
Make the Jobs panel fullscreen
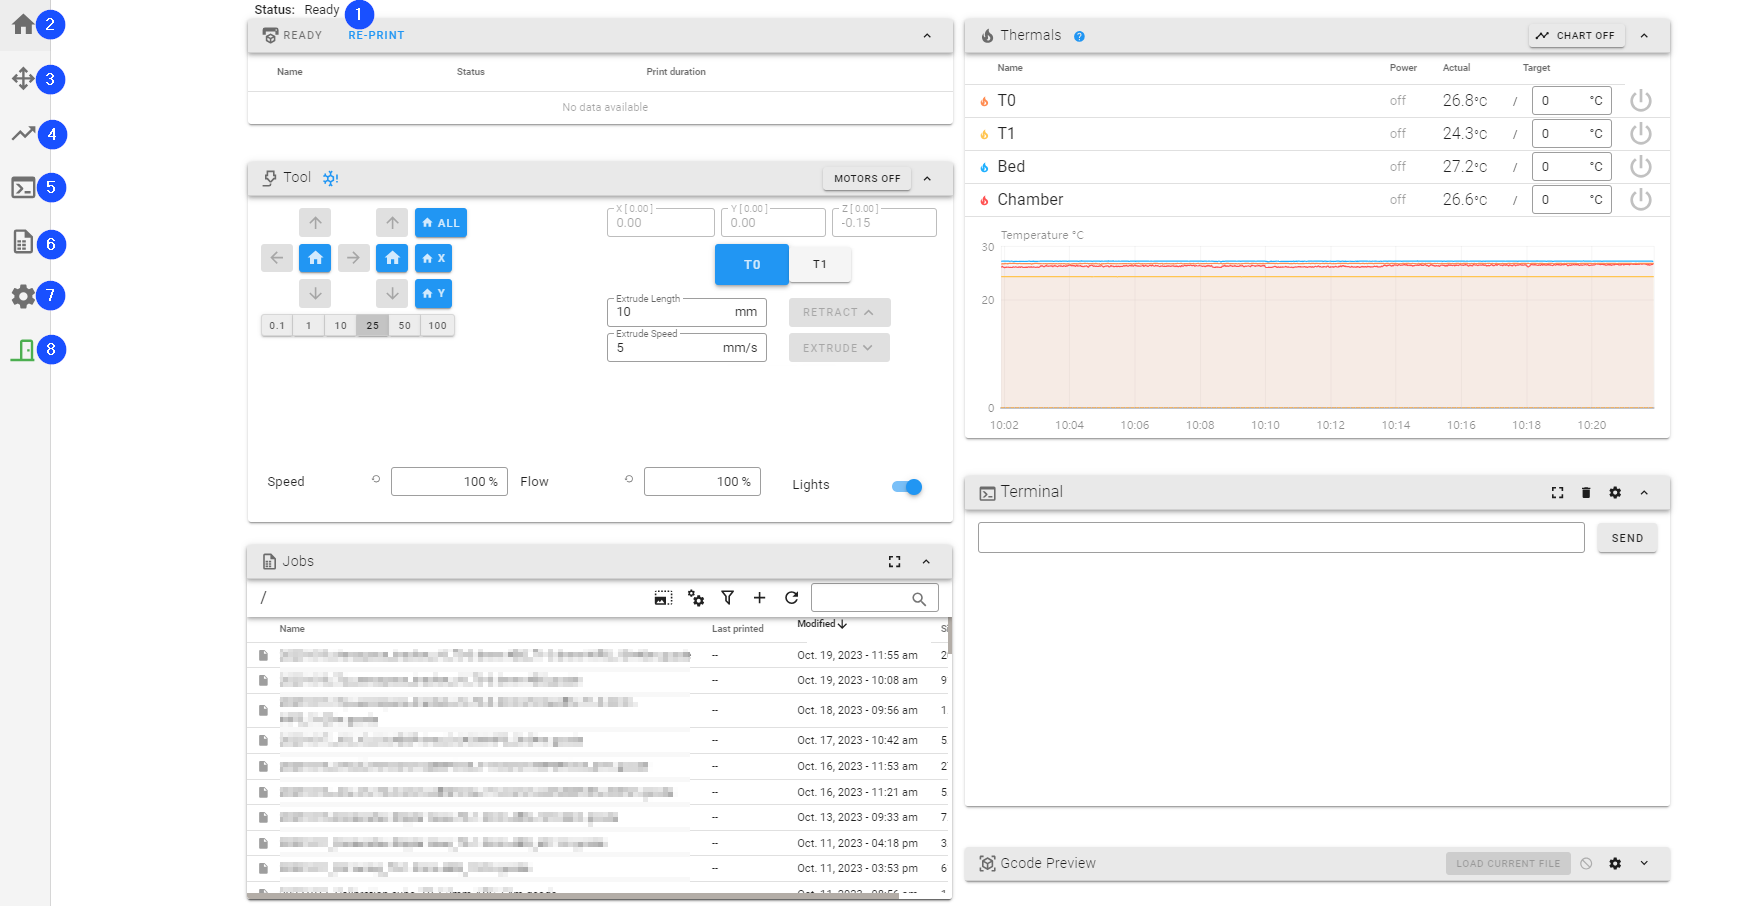pyautogui.click(x=894, y=562)
